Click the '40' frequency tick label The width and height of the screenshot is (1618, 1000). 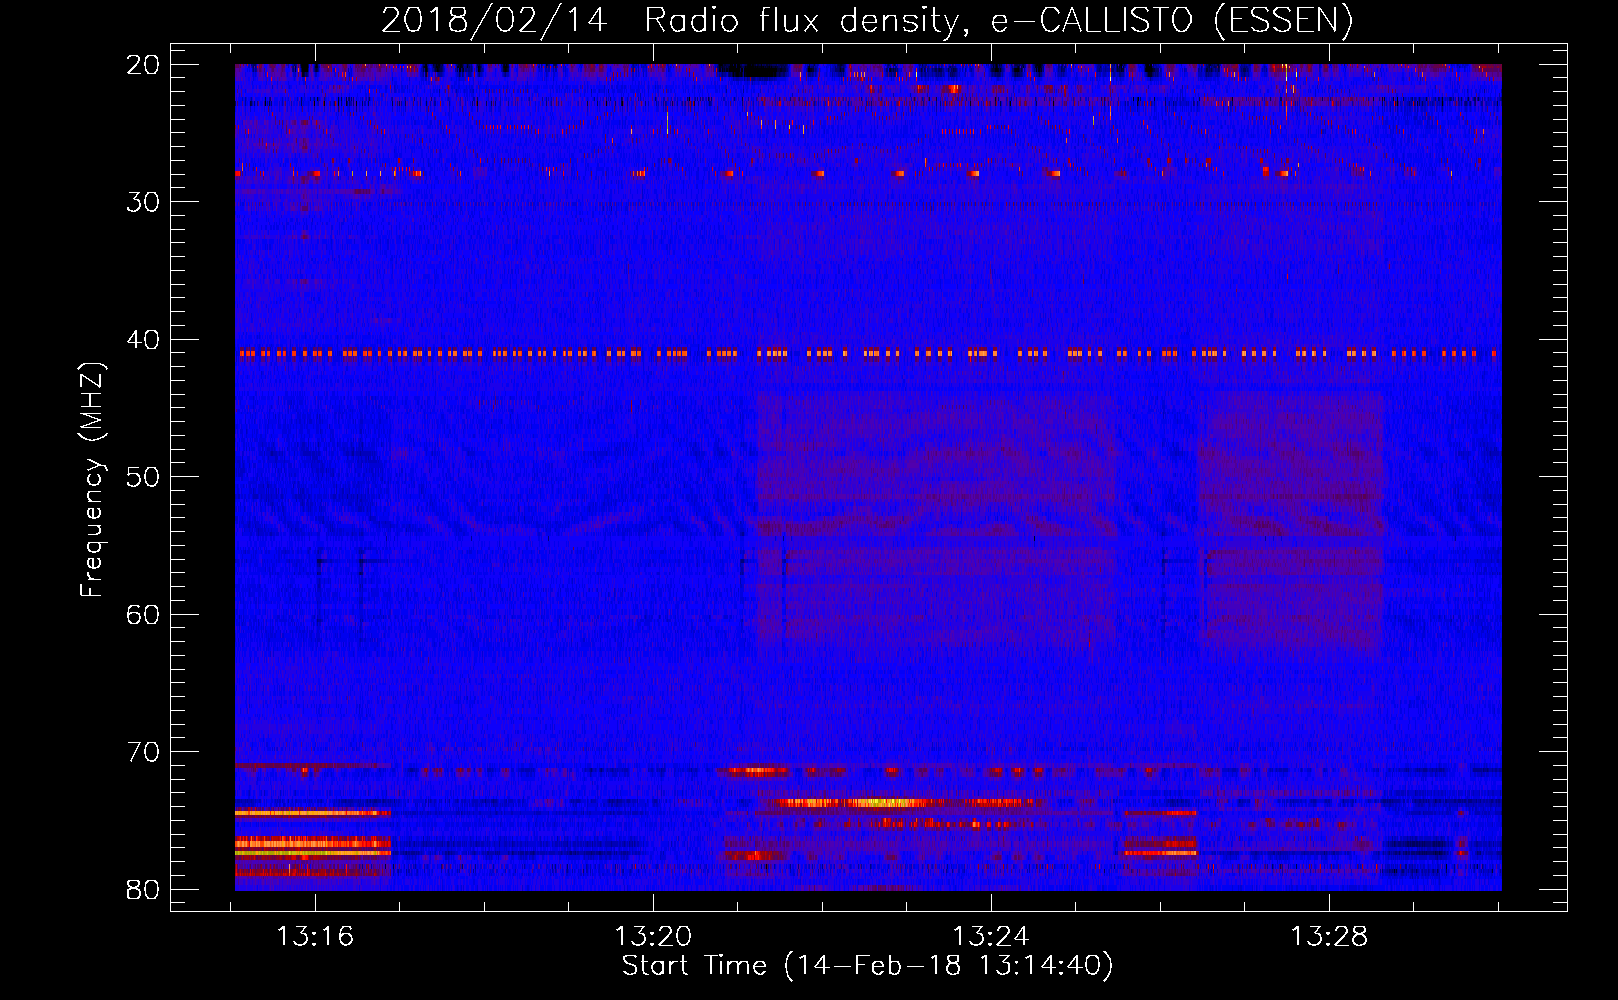pyautogui.click(x=143, y=340)
